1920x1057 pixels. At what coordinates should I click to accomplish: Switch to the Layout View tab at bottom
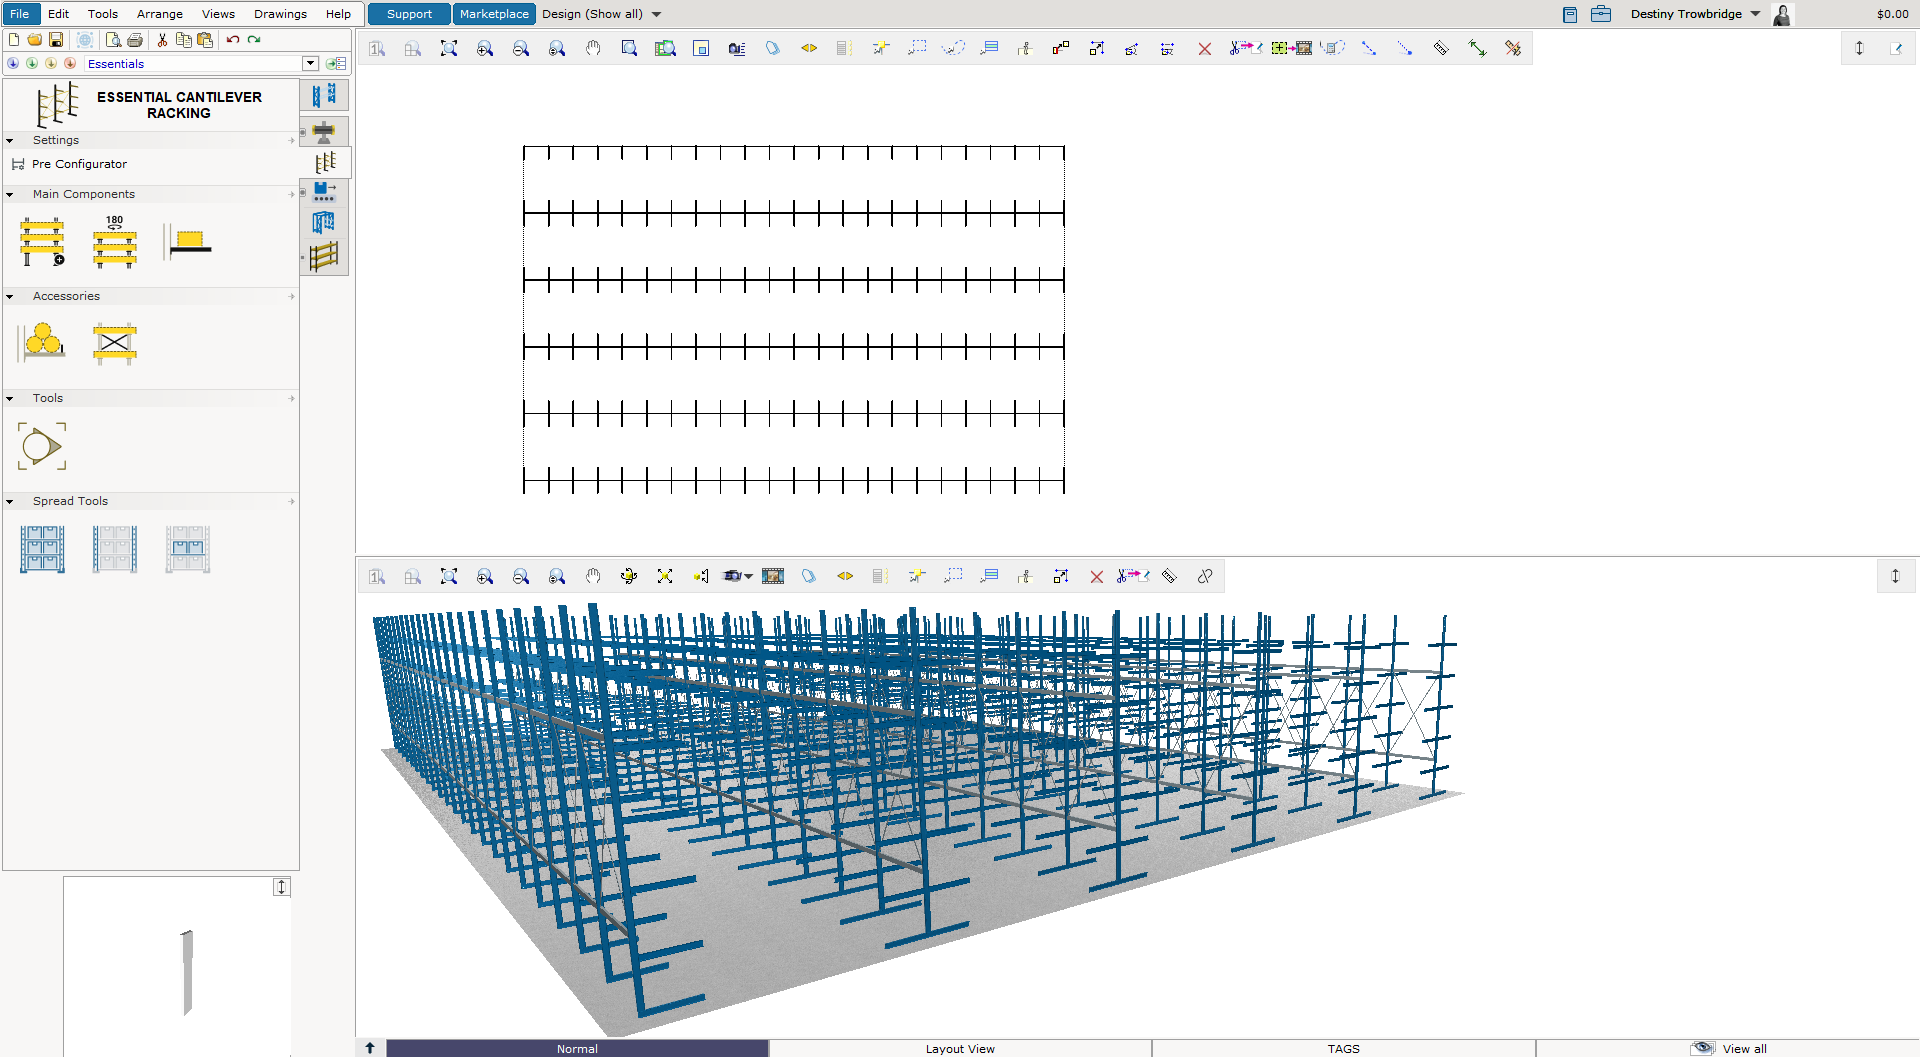959,1048
